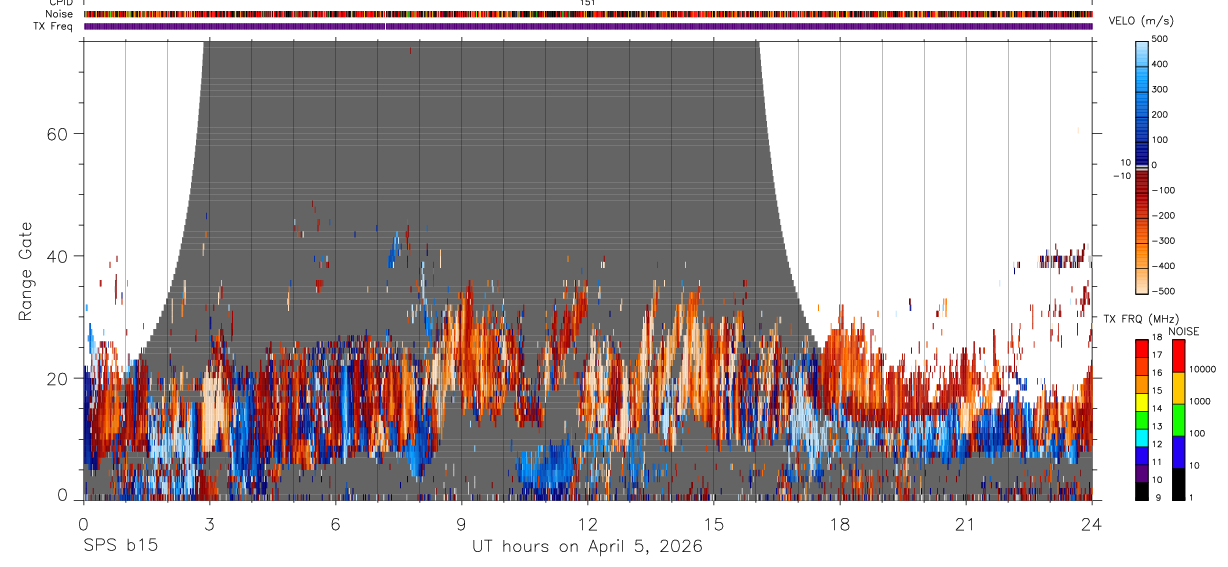
Task: Click the purple TX Freq strip bar
Action: pos(588,26)
